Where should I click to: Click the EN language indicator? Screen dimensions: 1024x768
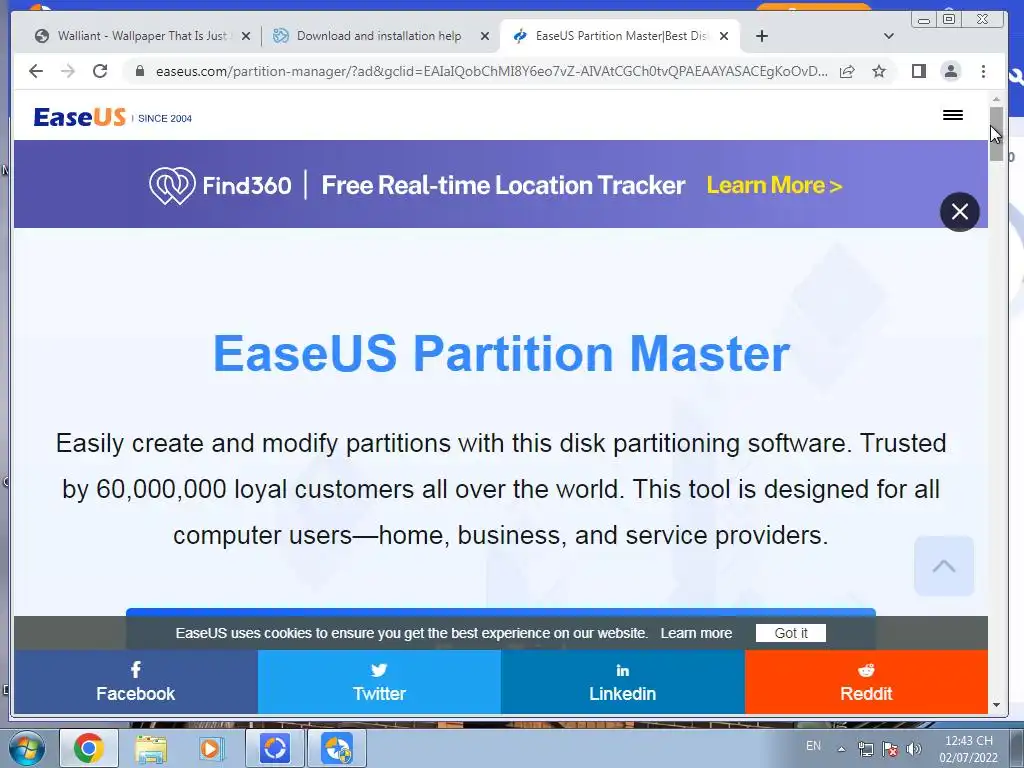(x=813, y=746)
